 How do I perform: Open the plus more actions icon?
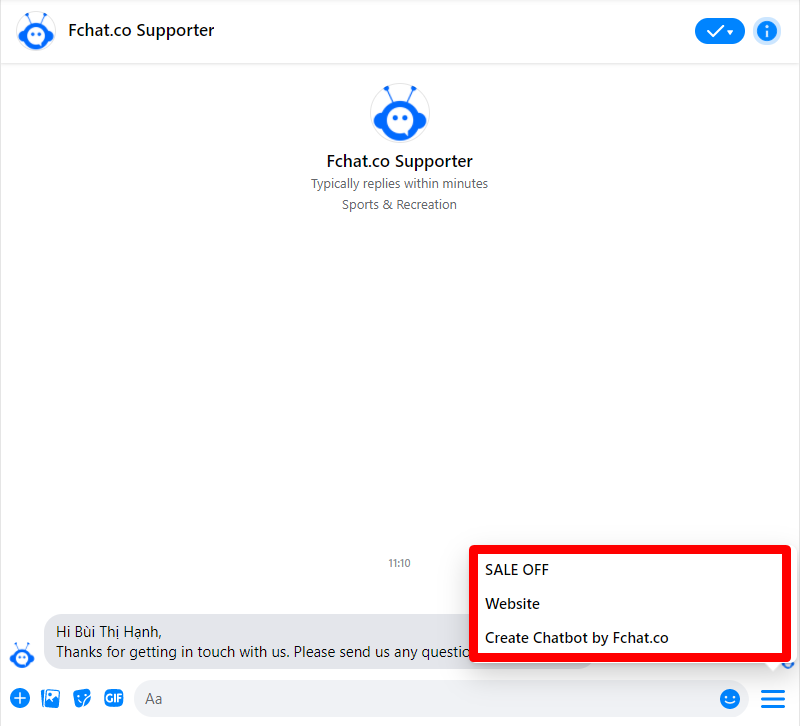(x=20, y=698)
